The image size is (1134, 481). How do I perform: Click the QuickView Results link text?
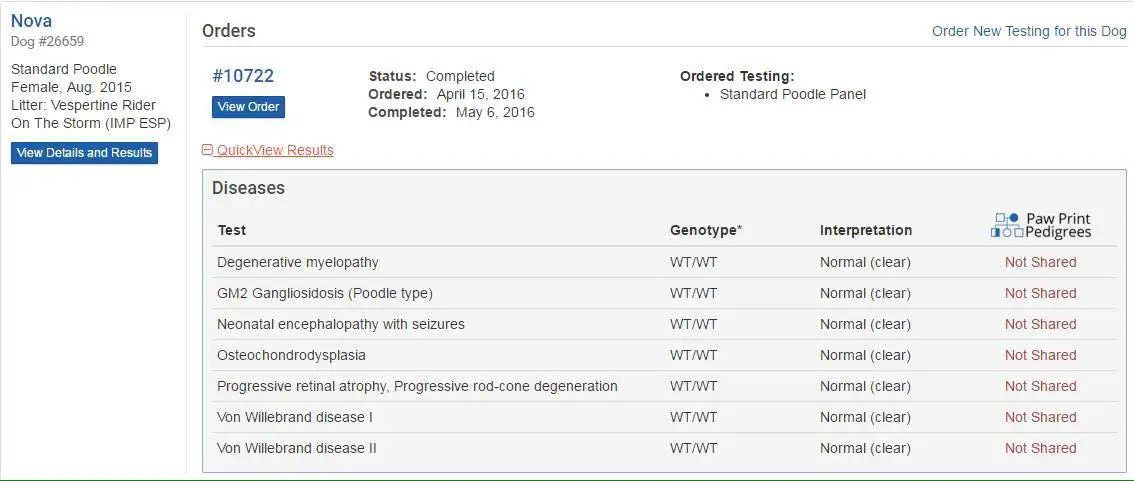(x=275, y=150)
